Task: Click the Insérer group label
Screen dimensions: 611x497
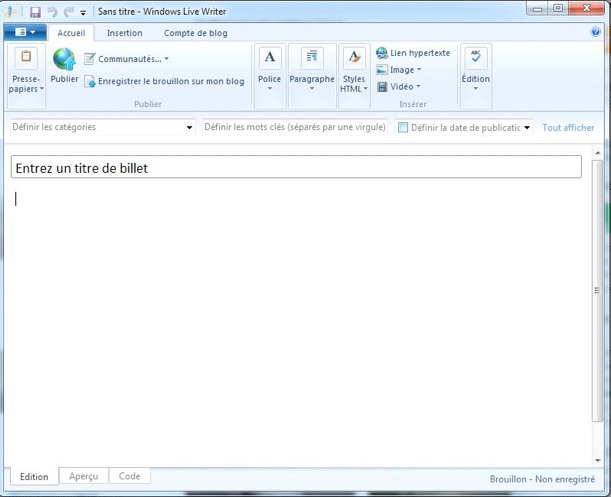Action: [413, 104]
